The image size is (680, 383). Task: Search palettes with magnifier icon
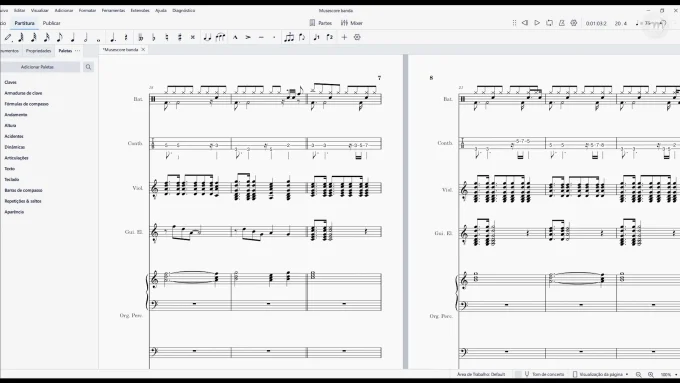pos(88,67)
